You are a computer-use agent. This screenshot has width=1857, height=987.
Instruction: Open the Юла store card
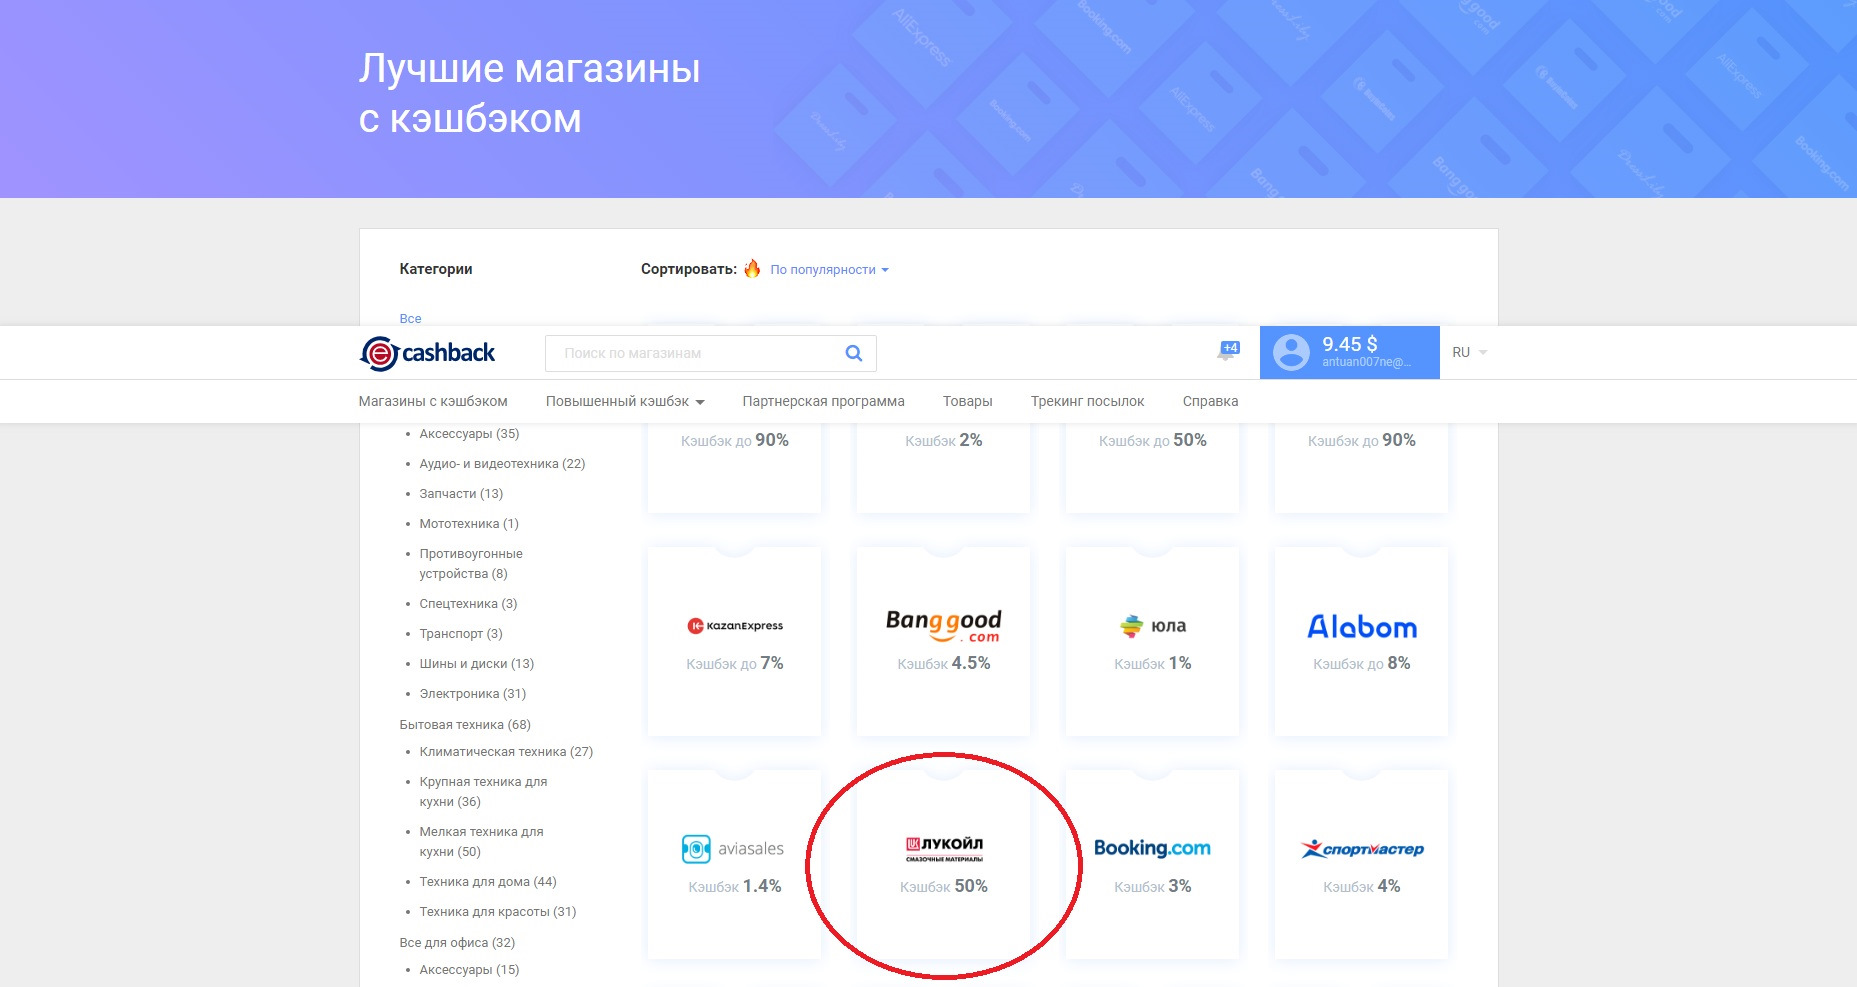click(1153, 641)
